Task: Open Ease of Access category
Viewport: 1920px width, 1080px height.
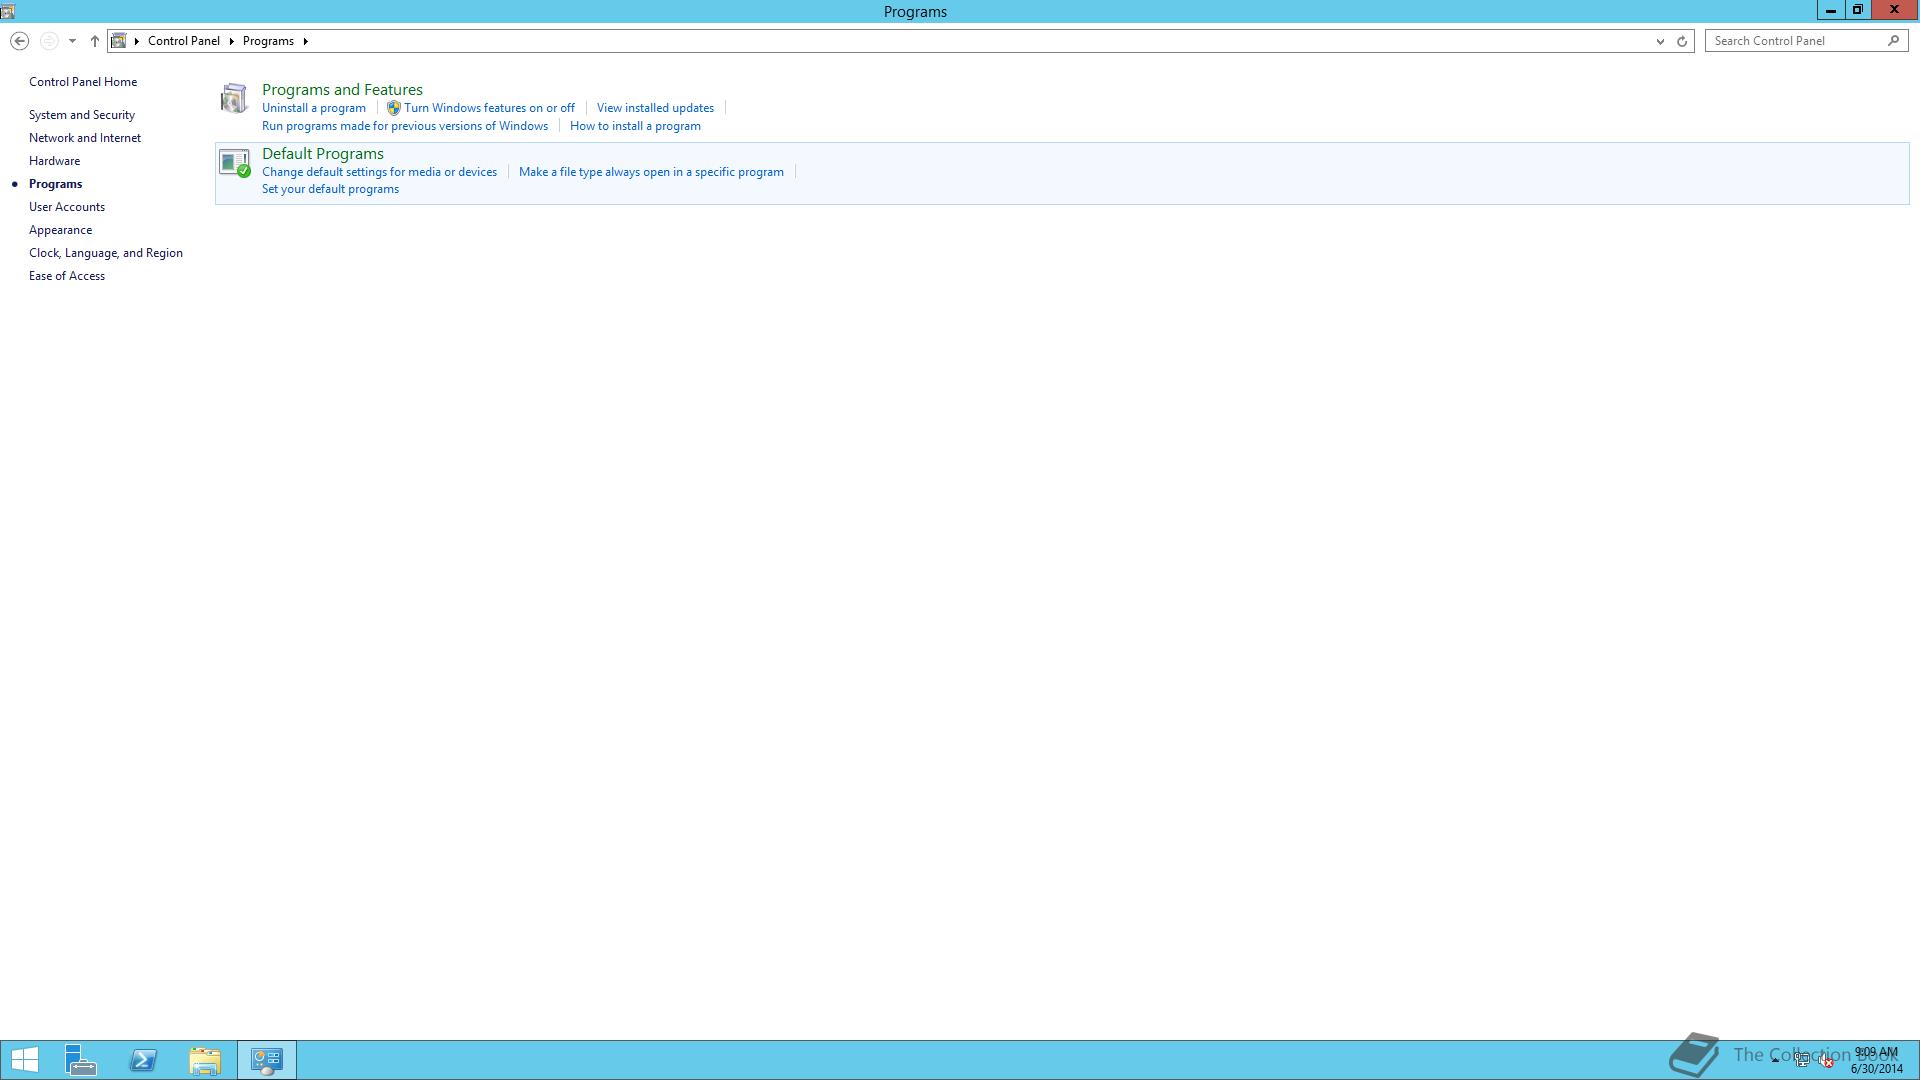Action: [x=67, y=276]
